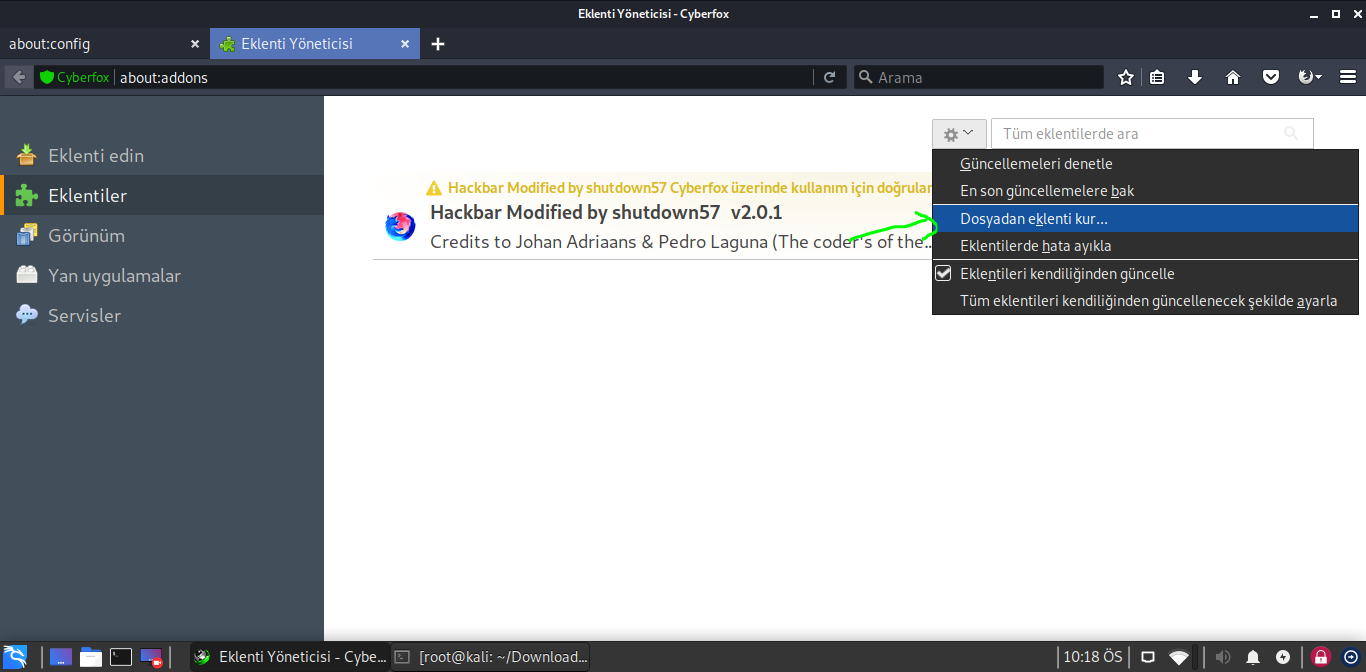
Task: Click the browser back arrow button
Action: (x=19, y=77)
